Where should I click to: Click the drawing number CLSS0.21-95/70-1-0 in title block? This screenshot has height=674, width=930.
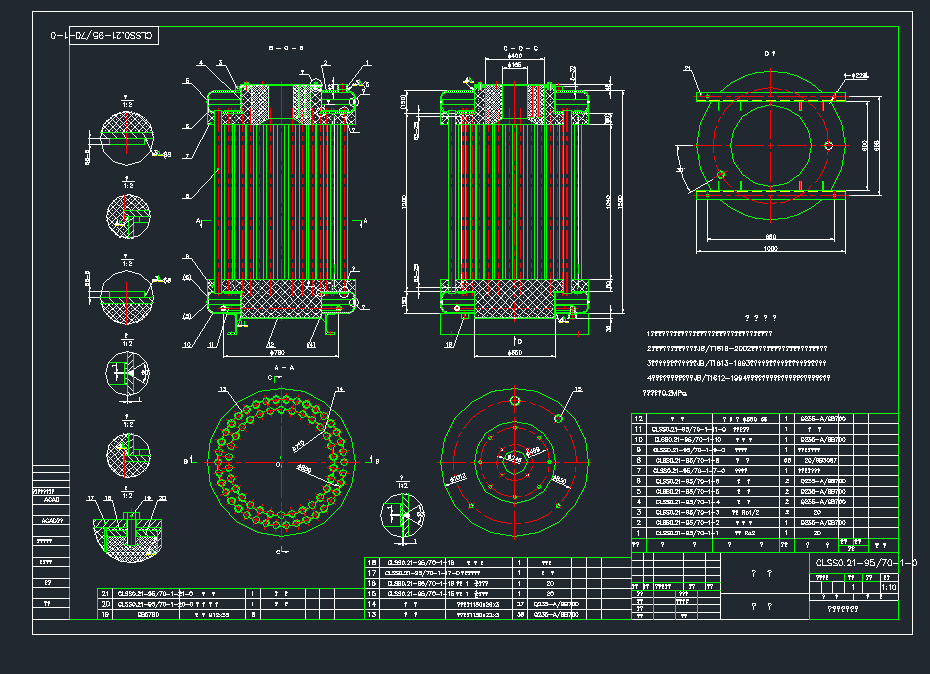point(865,564)
